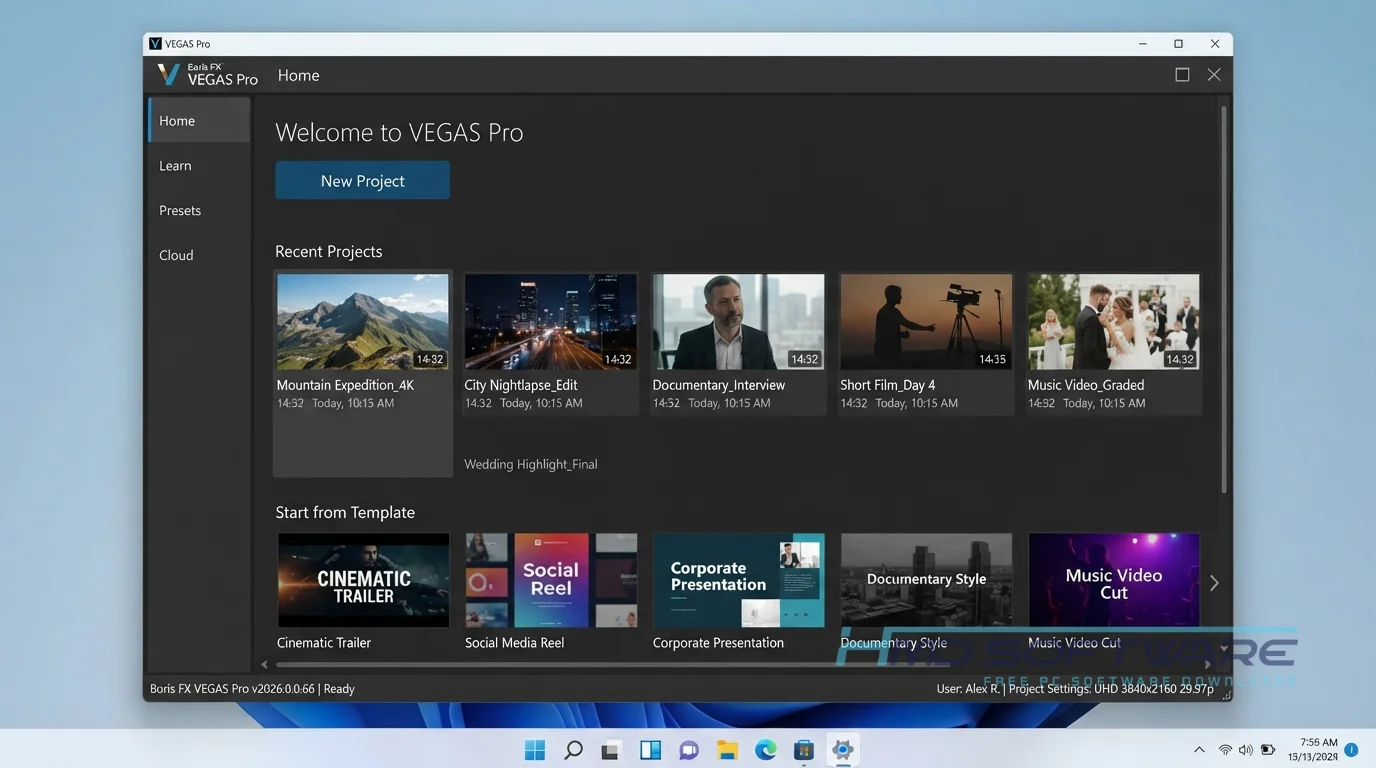Open taskbar Search magnifier
The width and height of the screenshot is (1376, 768).
[573, 750]
